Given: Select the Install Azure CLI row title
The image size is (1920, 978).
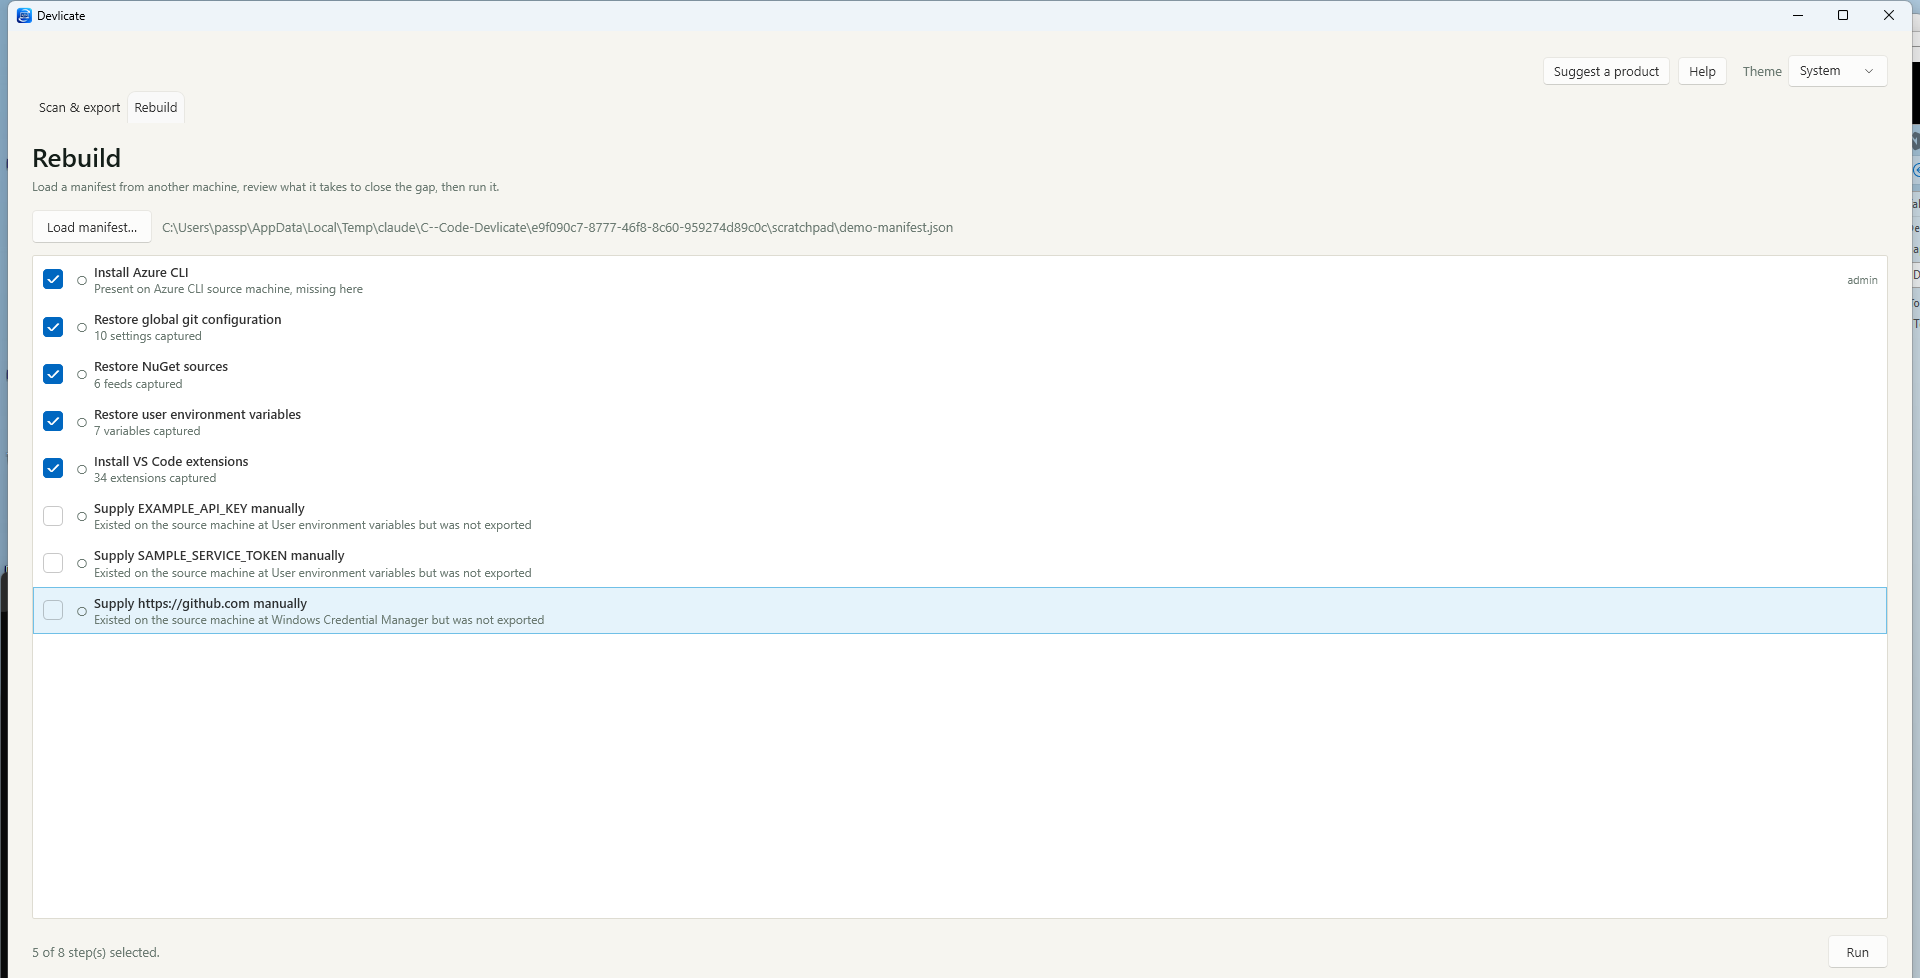Looking at the screenshot, I should [141, 272].
